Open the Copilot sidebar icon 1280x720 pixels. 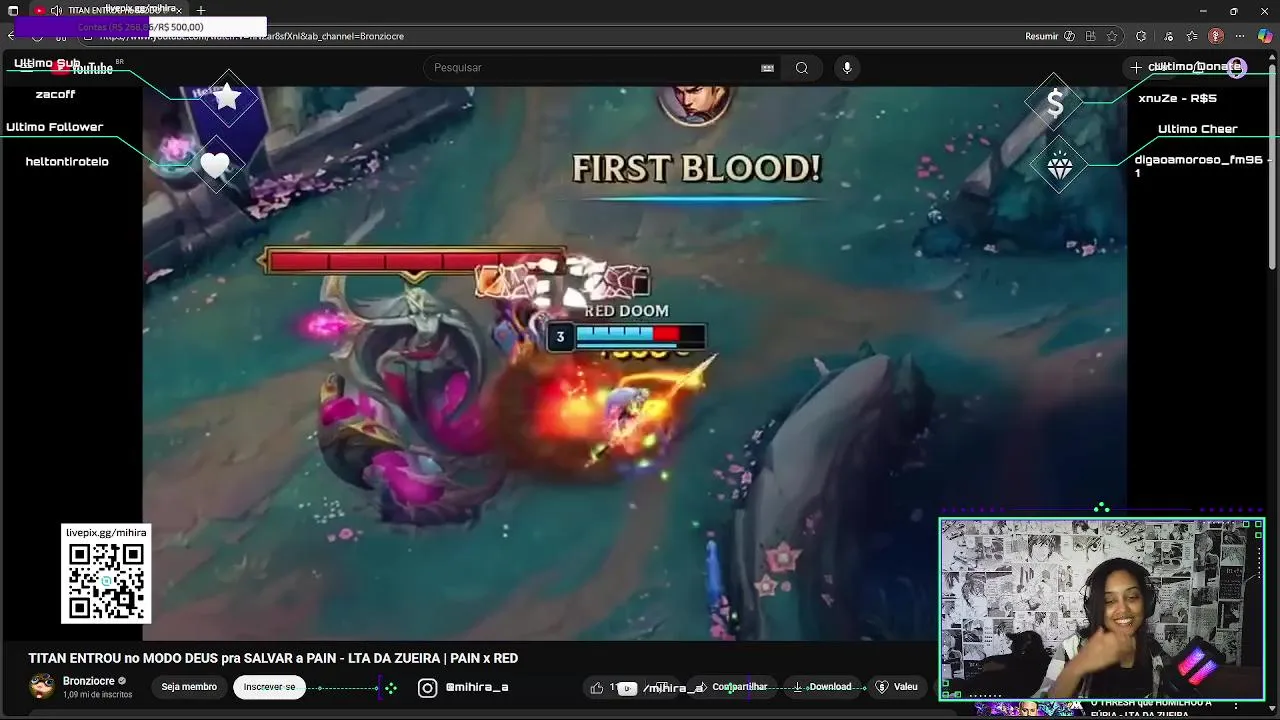coord(1265,36)
